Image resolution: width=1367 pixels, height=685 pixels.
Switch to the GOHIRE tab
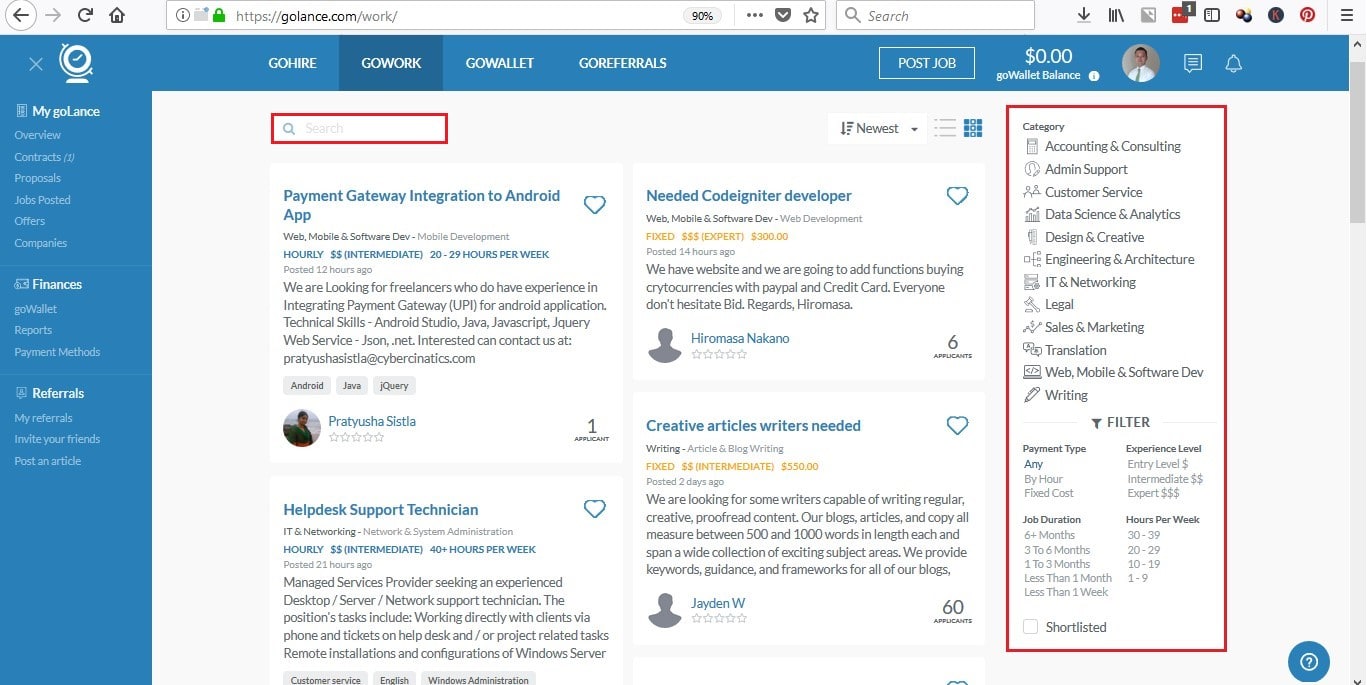(292, 63)
